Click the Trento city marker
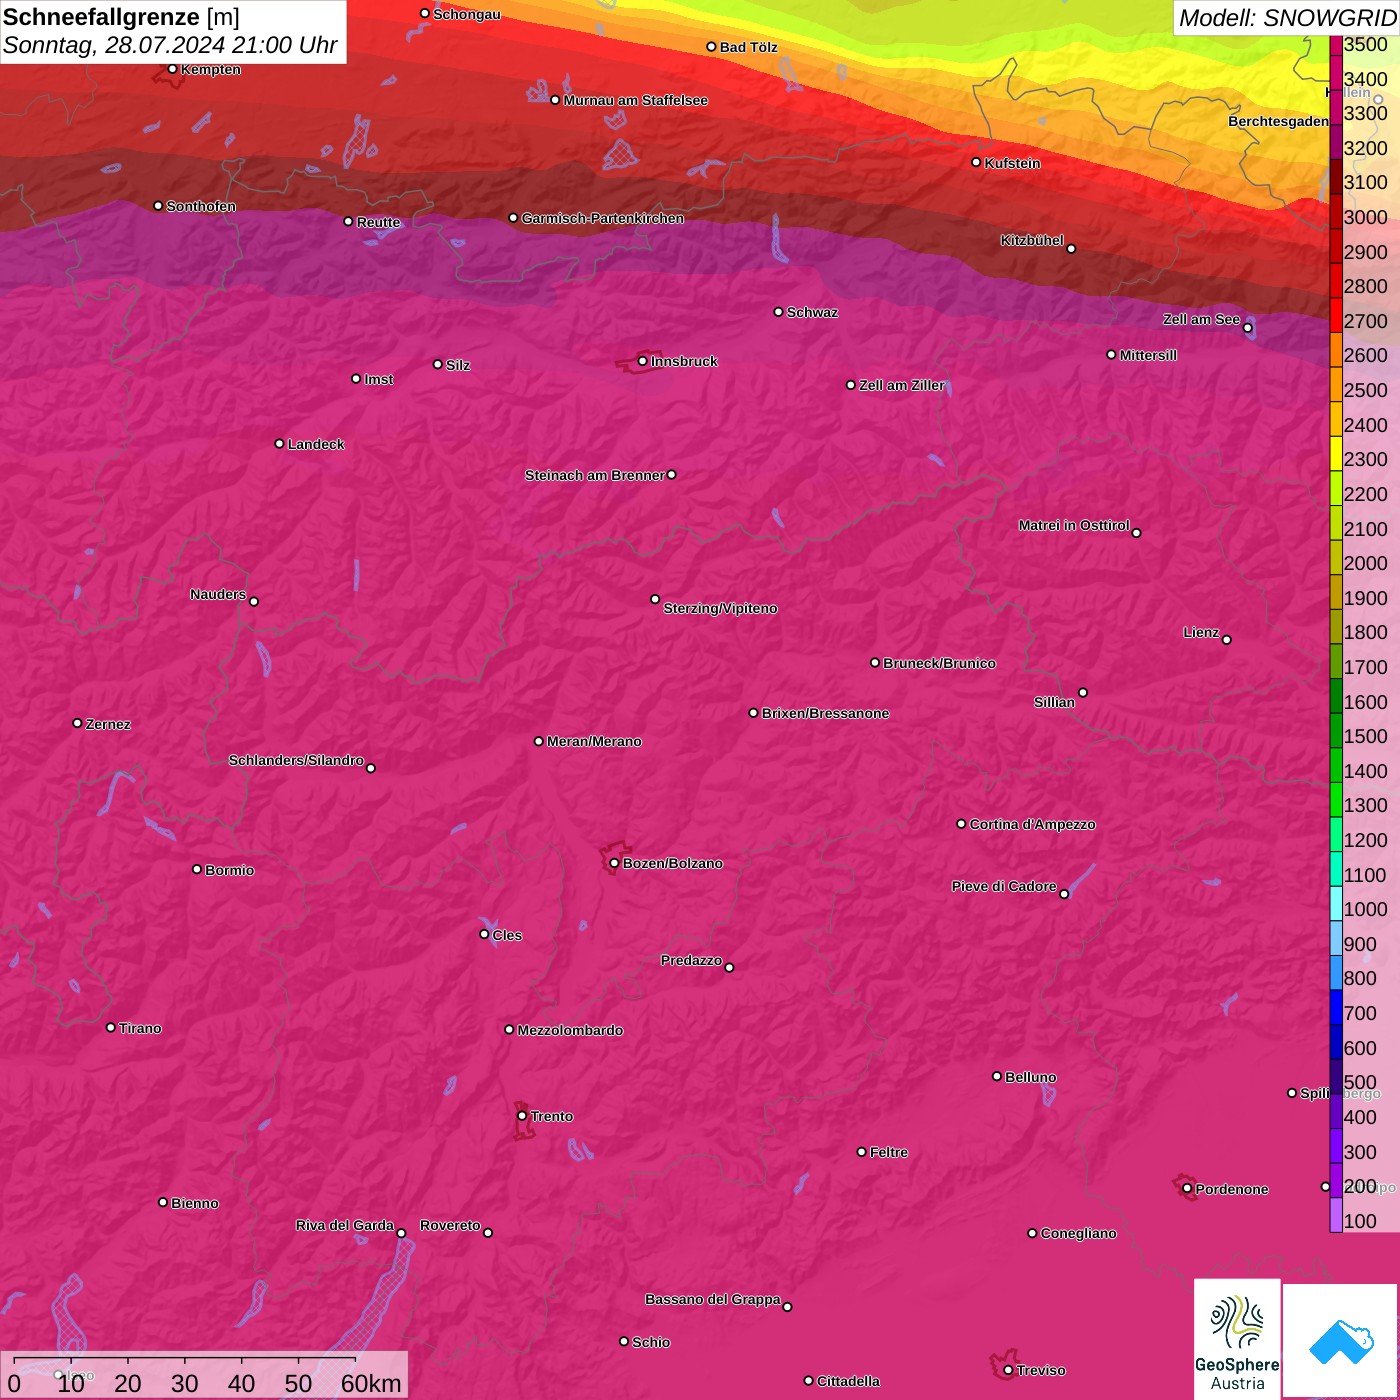Image resolution: width=1400 pixels, height=1400 pixels. pyautogui.click(x=522, y=1116)
